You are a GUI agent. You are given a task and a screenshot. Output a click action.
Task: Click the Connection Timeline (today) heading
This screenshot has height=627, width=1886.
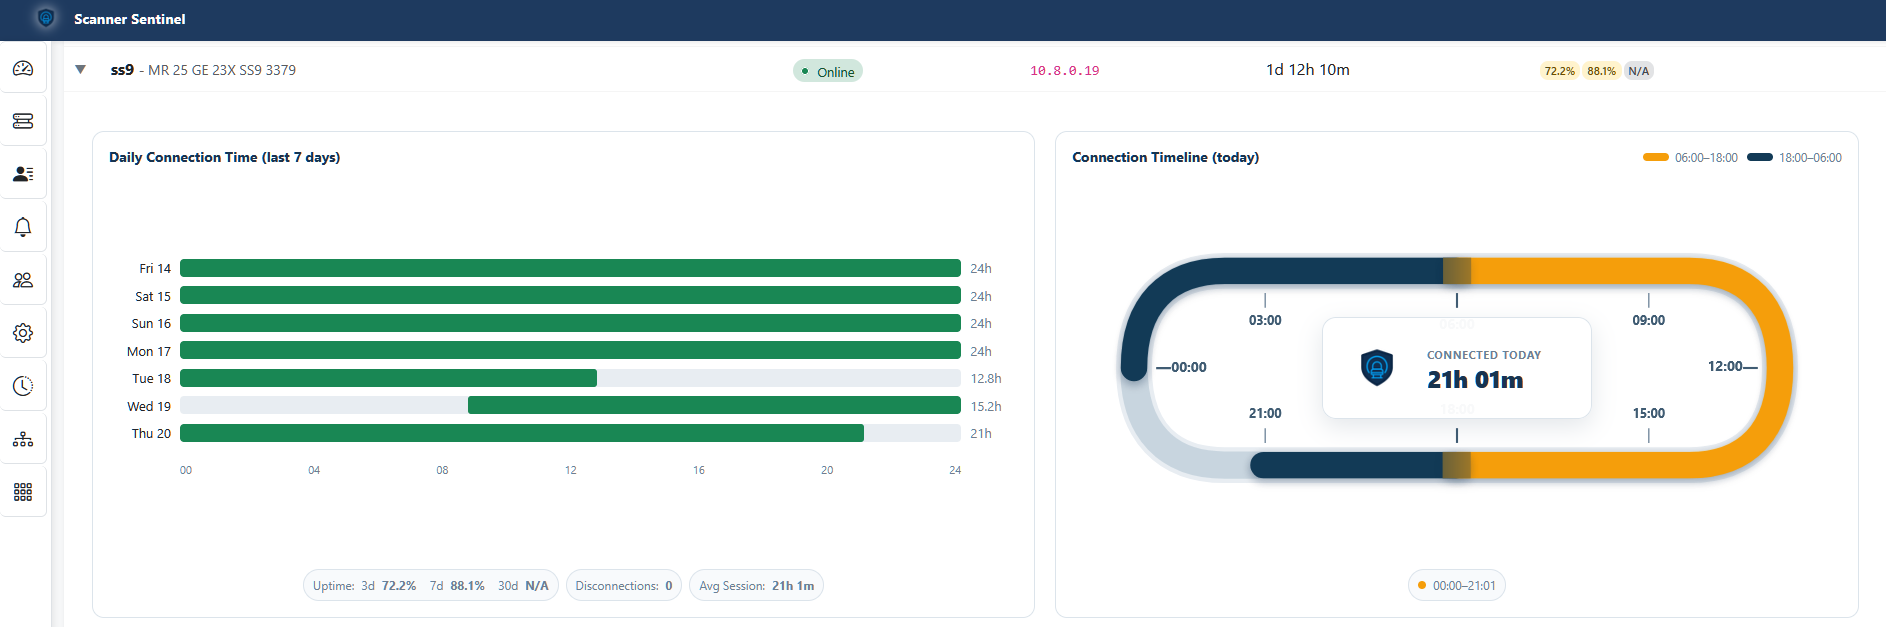(1165, 157)
